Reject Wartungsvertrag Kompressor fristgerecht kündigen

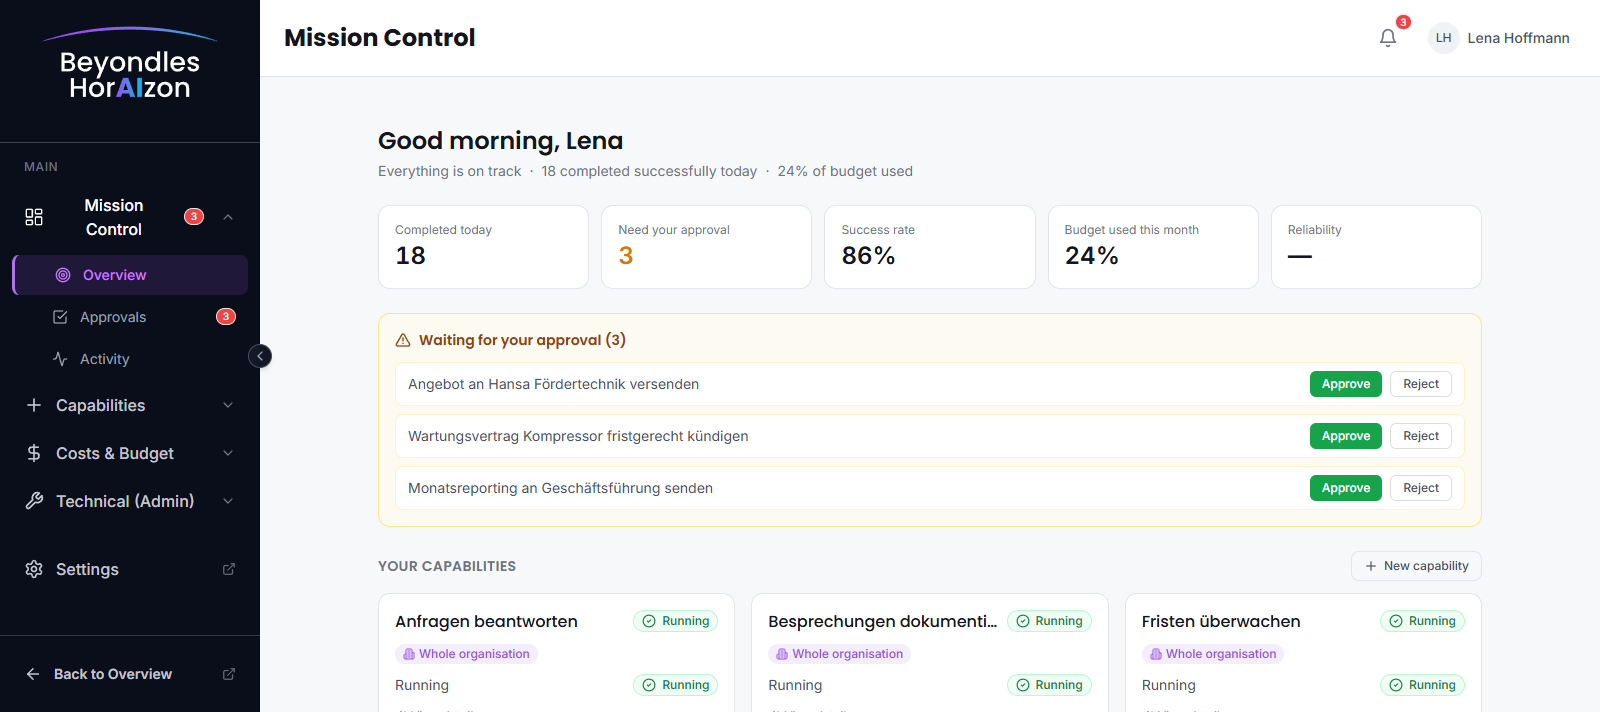[1421, 436]
